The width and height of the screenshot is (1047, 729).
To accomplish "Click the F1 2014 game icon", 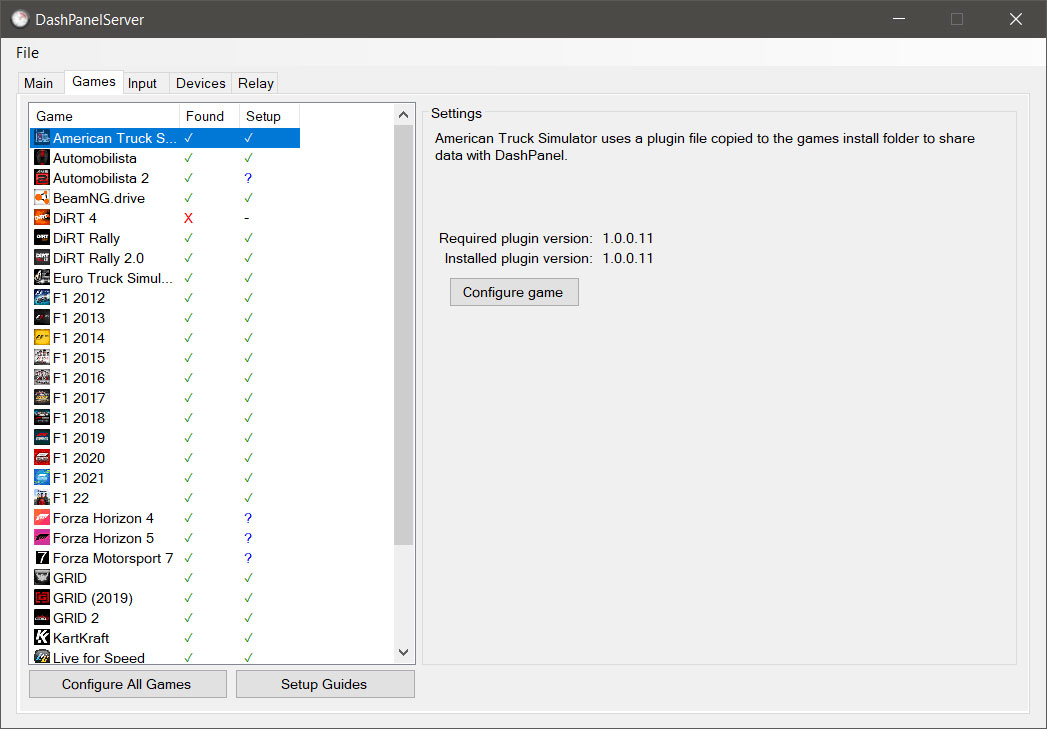I will click(42, 338).
